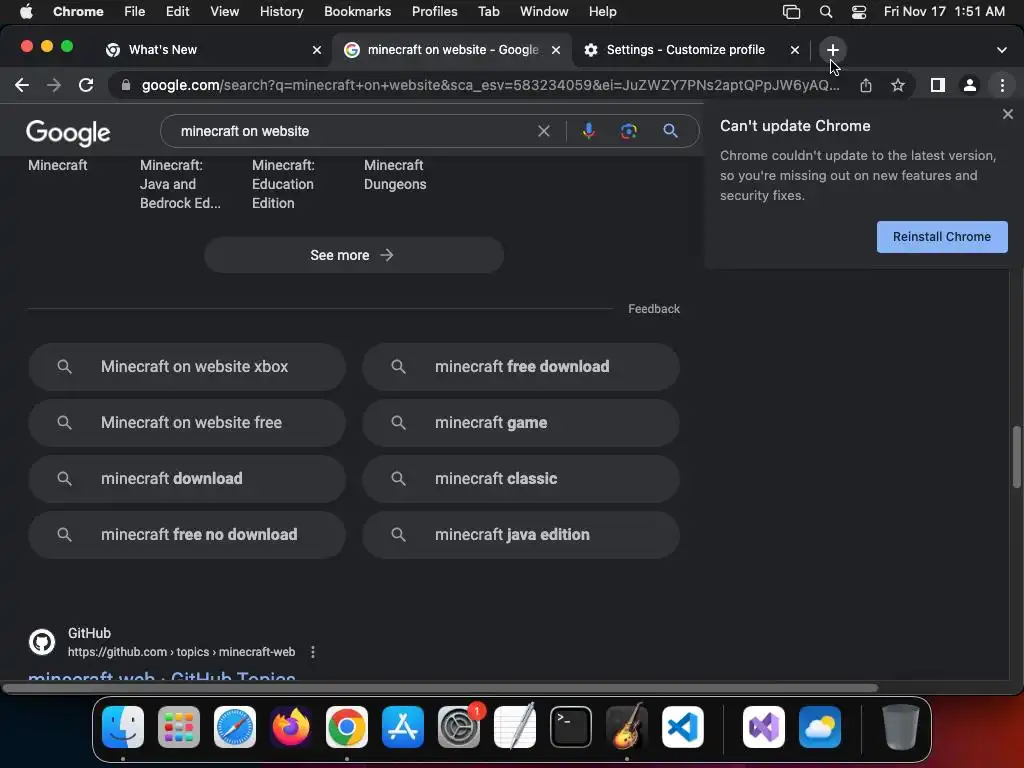Click the Reinstall Chrome button
The height and width of the screenshot is (768, 1024).
[x=942, y=236]
